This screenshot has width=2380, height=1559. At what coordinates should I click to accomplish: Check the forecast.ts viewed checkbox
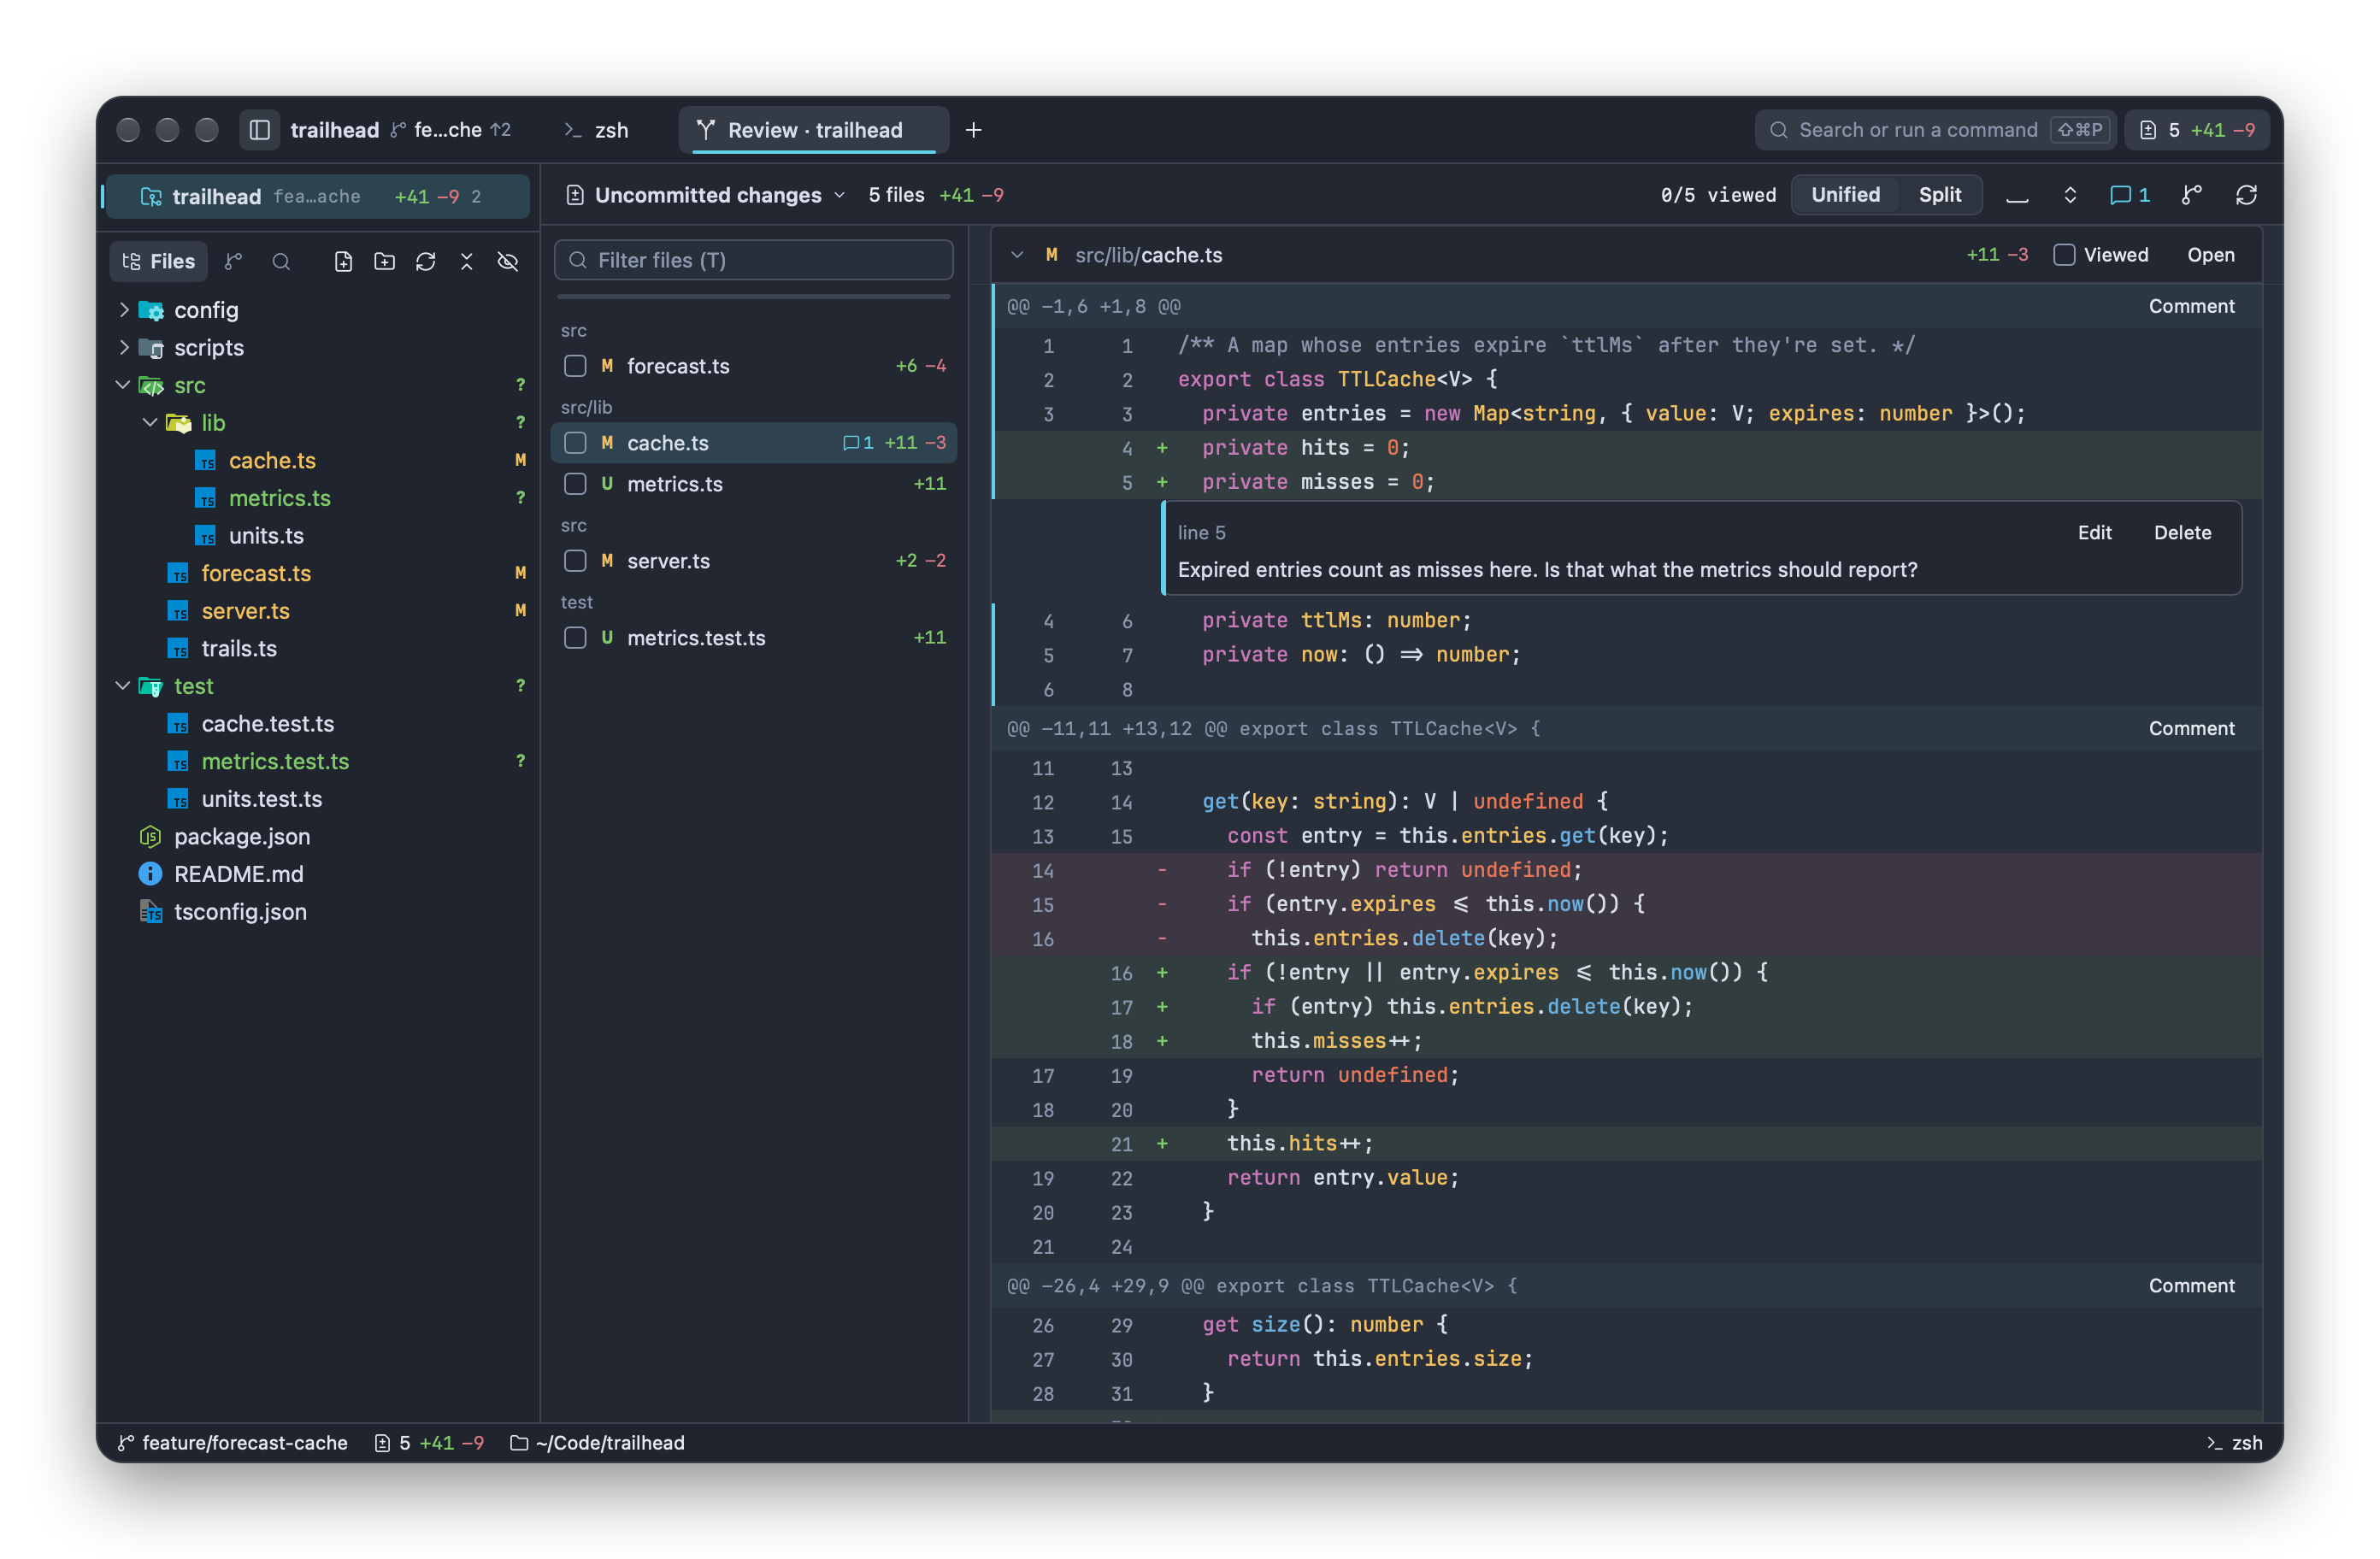[575, 366]
